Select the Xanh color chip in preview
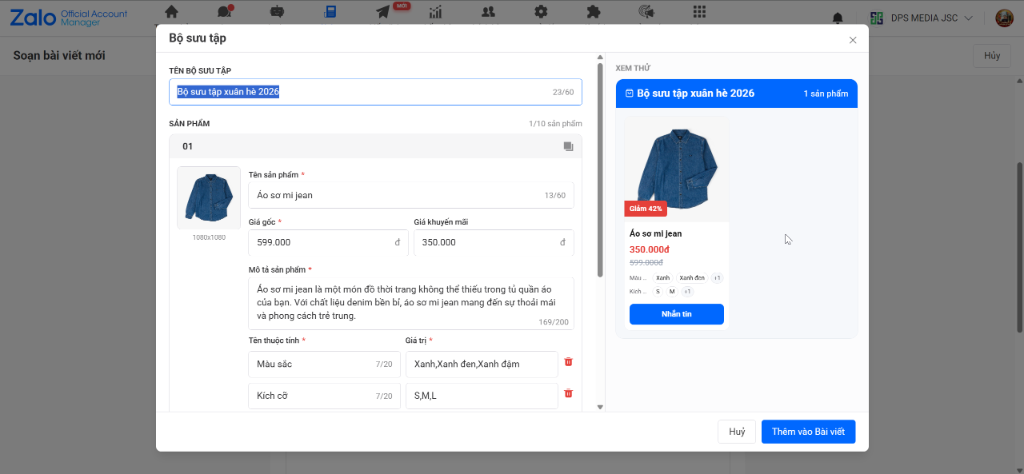 [662, 278]
